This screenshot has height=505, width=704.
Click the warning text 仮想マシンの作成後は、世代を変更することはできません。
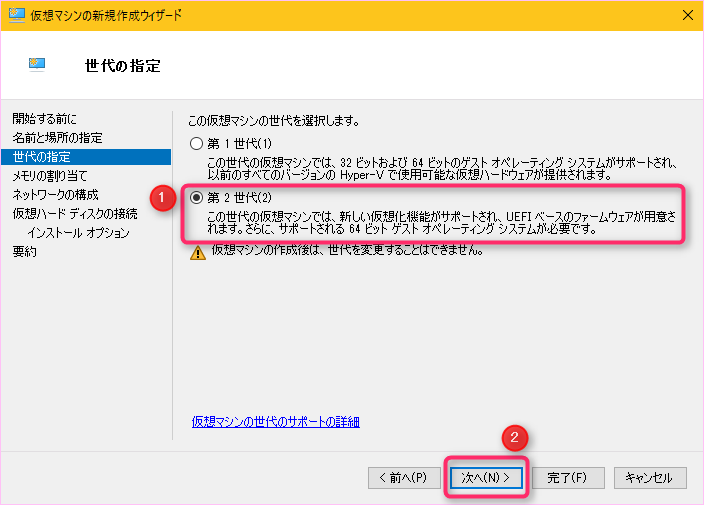coord(347,250)
